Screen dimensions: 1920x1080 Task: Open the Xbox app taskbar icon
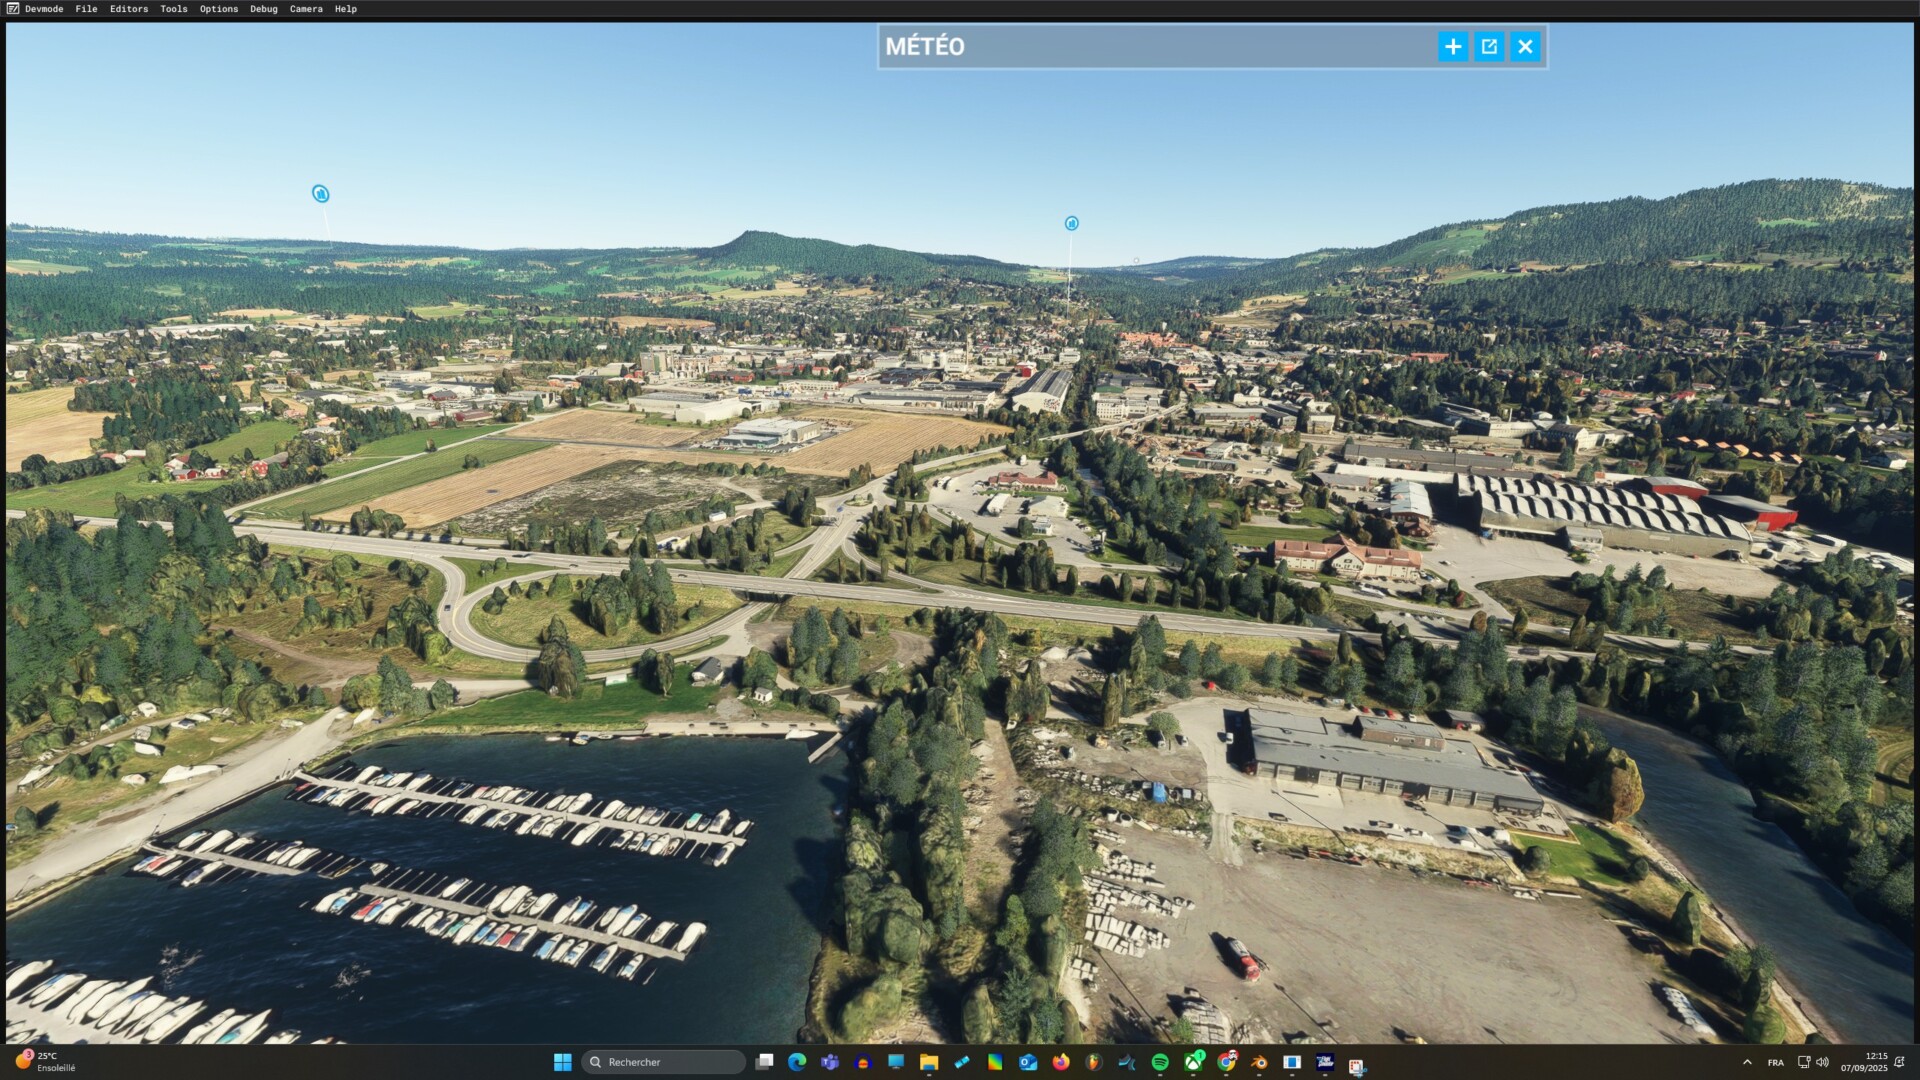1193,1062
